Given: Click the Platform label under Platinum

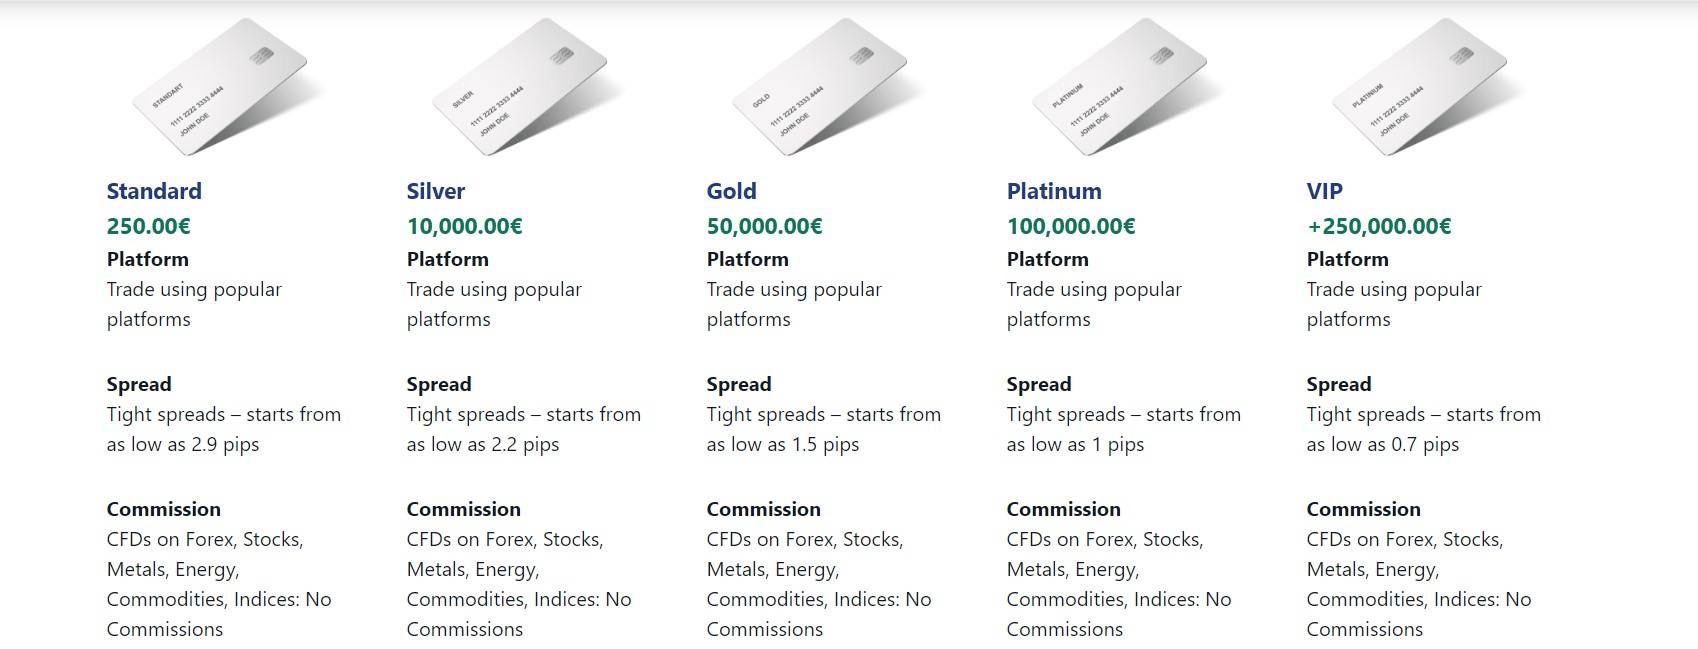Looking at the screenshot, I should 1048,259.
